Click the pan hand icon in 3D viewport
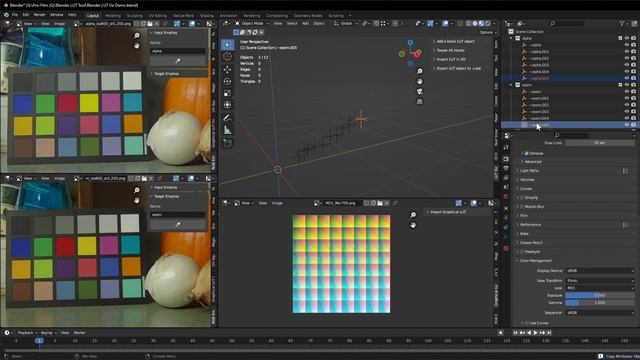The image size is (640, 360). point(420,81)
